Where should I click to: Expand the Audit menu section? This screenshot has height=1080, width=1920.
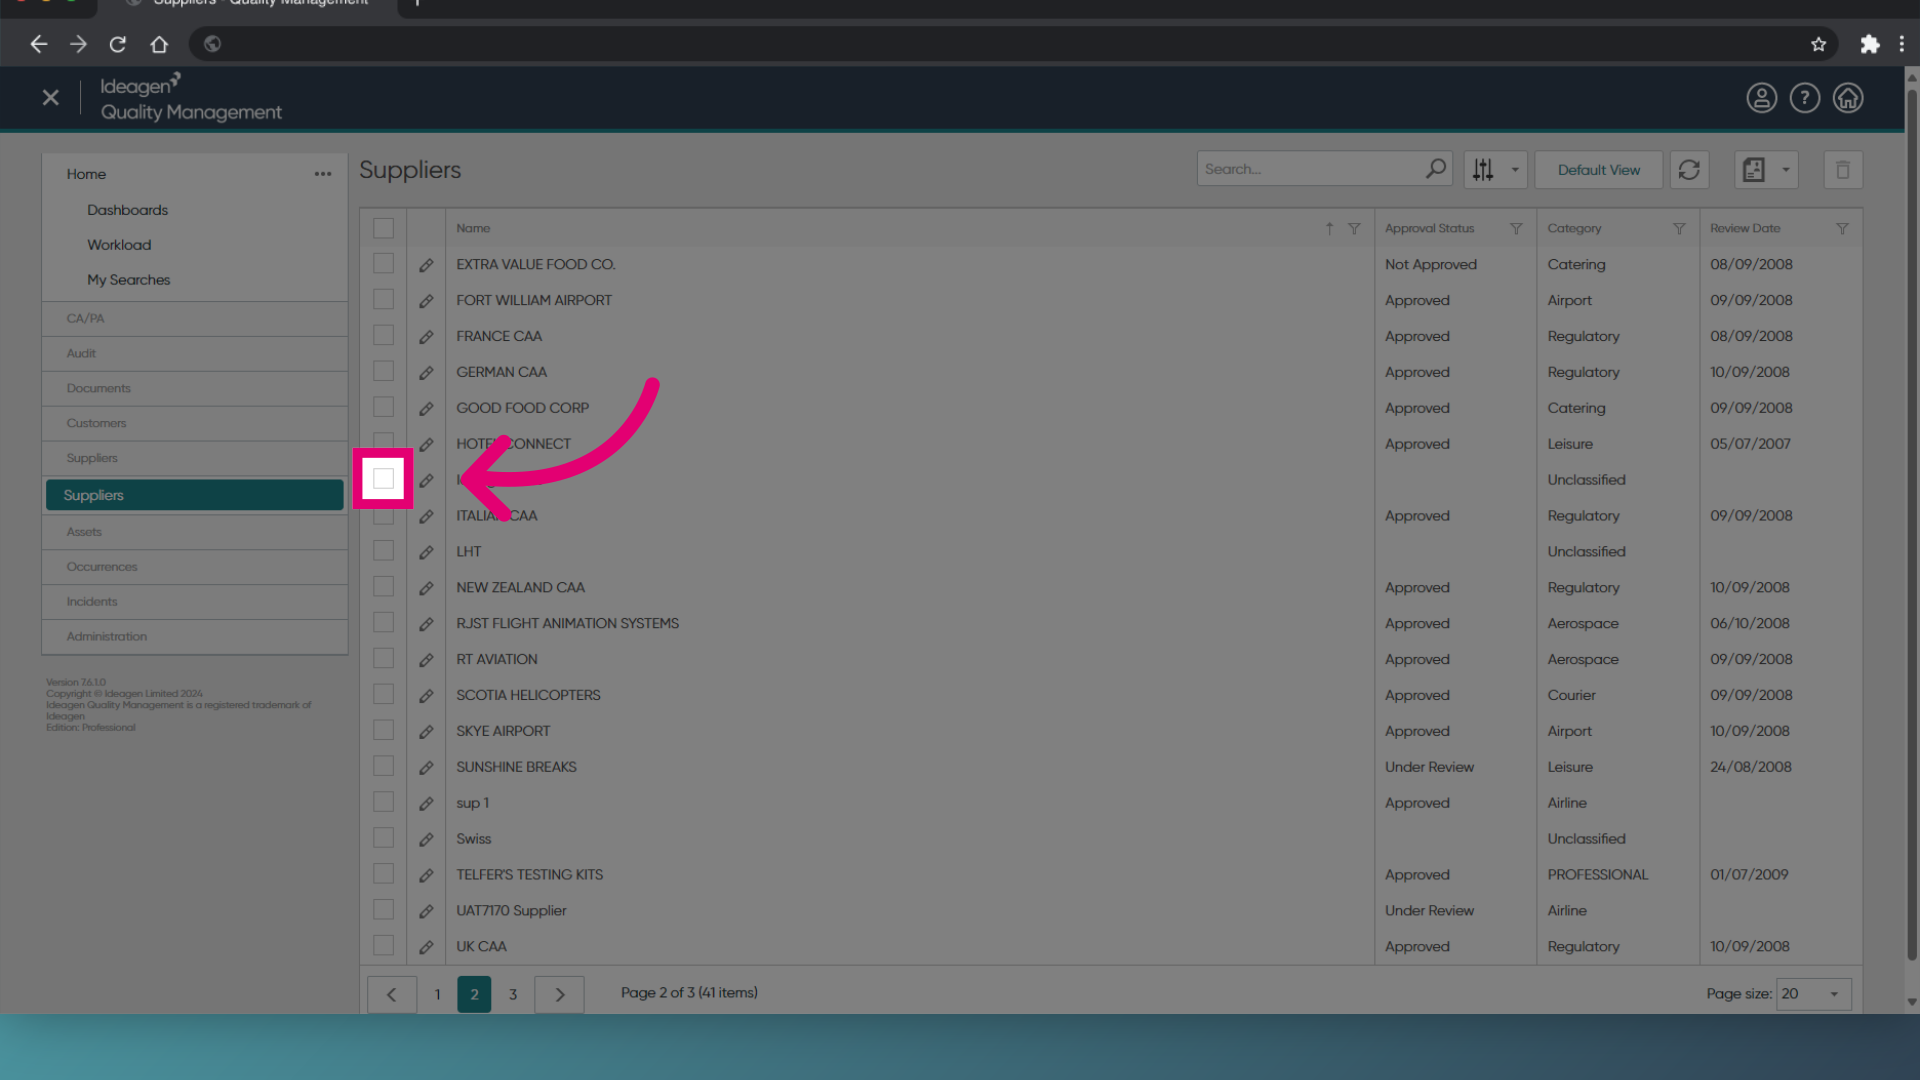195,354
